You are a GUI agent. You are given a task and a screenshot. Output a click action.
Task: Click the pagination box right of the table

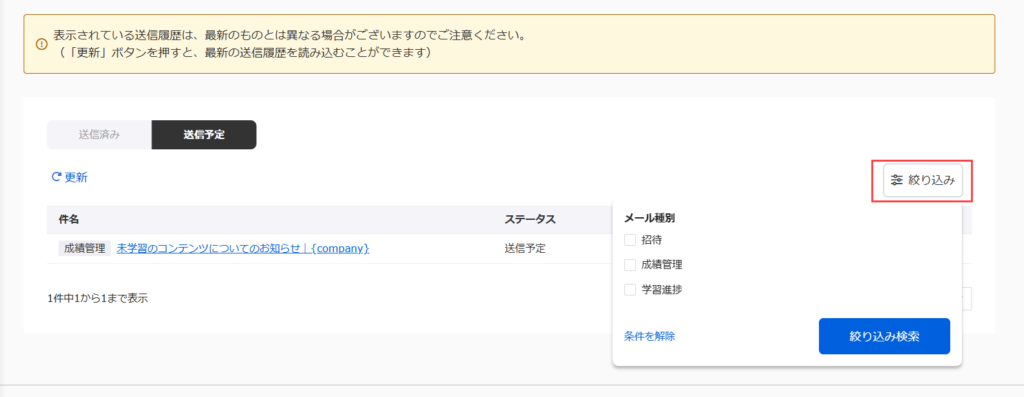tap(967, 298)
